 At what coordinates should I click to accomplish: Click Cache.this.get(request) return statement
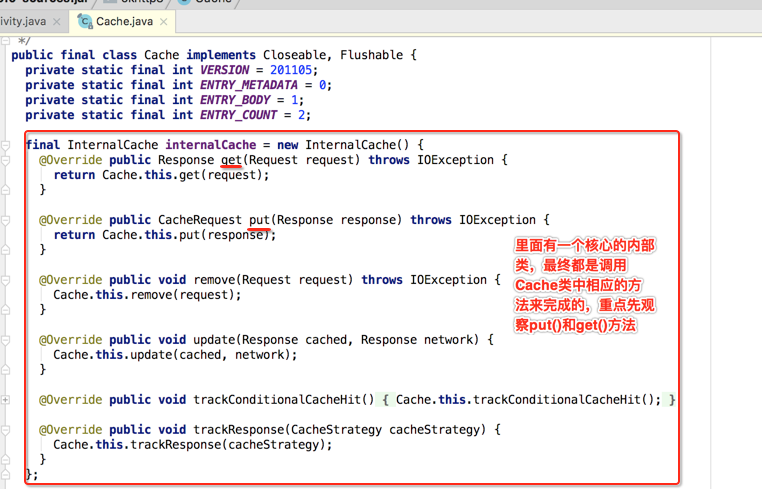pos(161,175)
